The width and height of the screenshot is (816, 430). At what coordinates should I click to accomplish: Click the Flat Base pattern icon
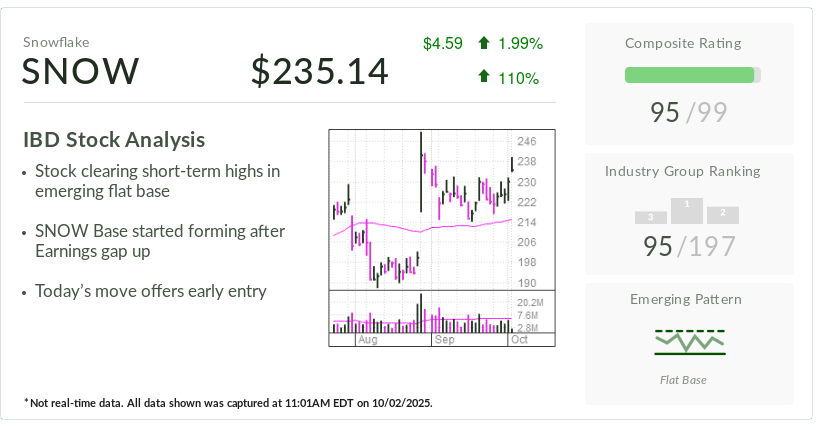[689, 342]
